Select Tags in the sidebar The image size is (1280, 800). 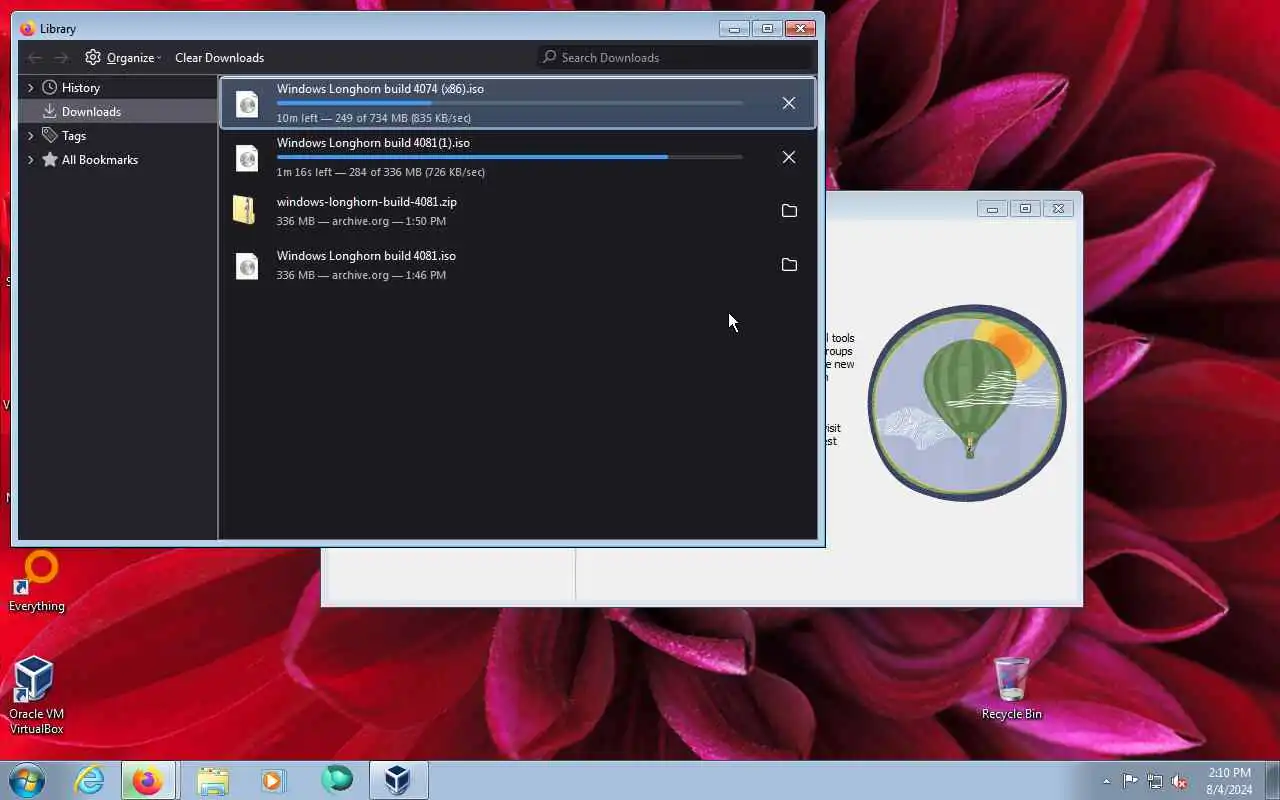[x=118, y=135]
